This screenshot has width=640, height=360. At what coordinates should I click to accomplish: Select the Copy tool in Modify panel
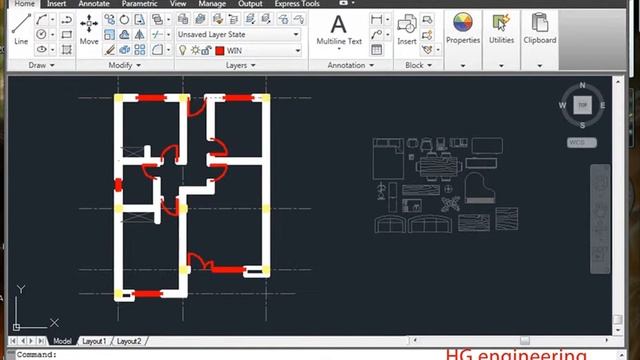click(109, 19)
